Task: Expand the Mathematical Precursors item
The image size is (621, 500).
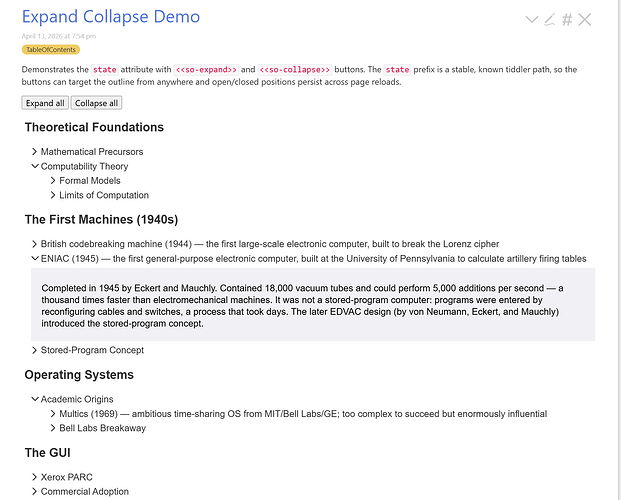Action: [35, 152]
